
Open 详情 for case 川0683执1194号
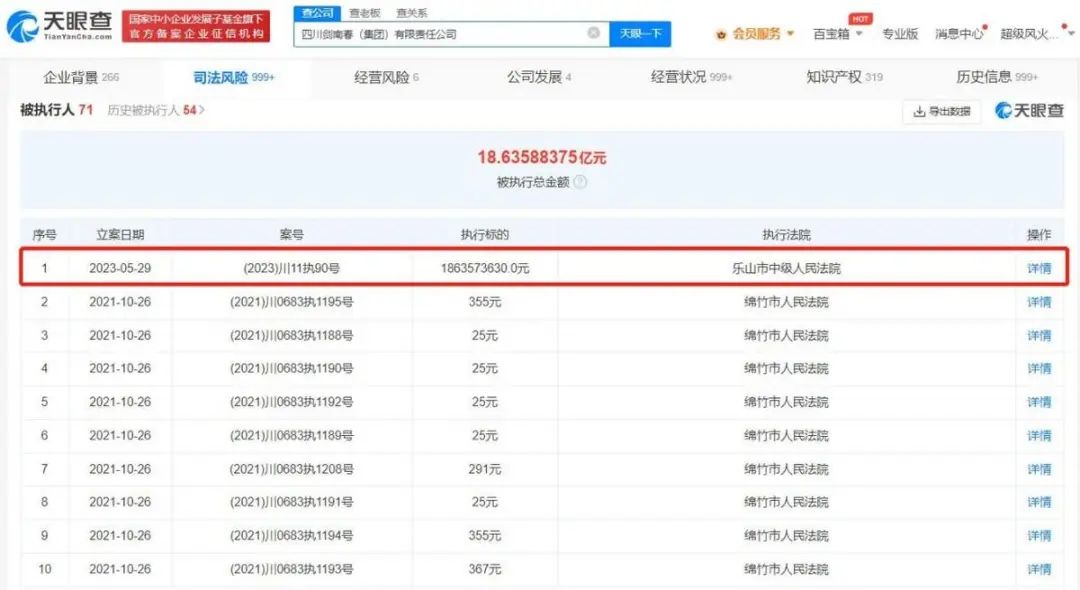click(1039, 536)
